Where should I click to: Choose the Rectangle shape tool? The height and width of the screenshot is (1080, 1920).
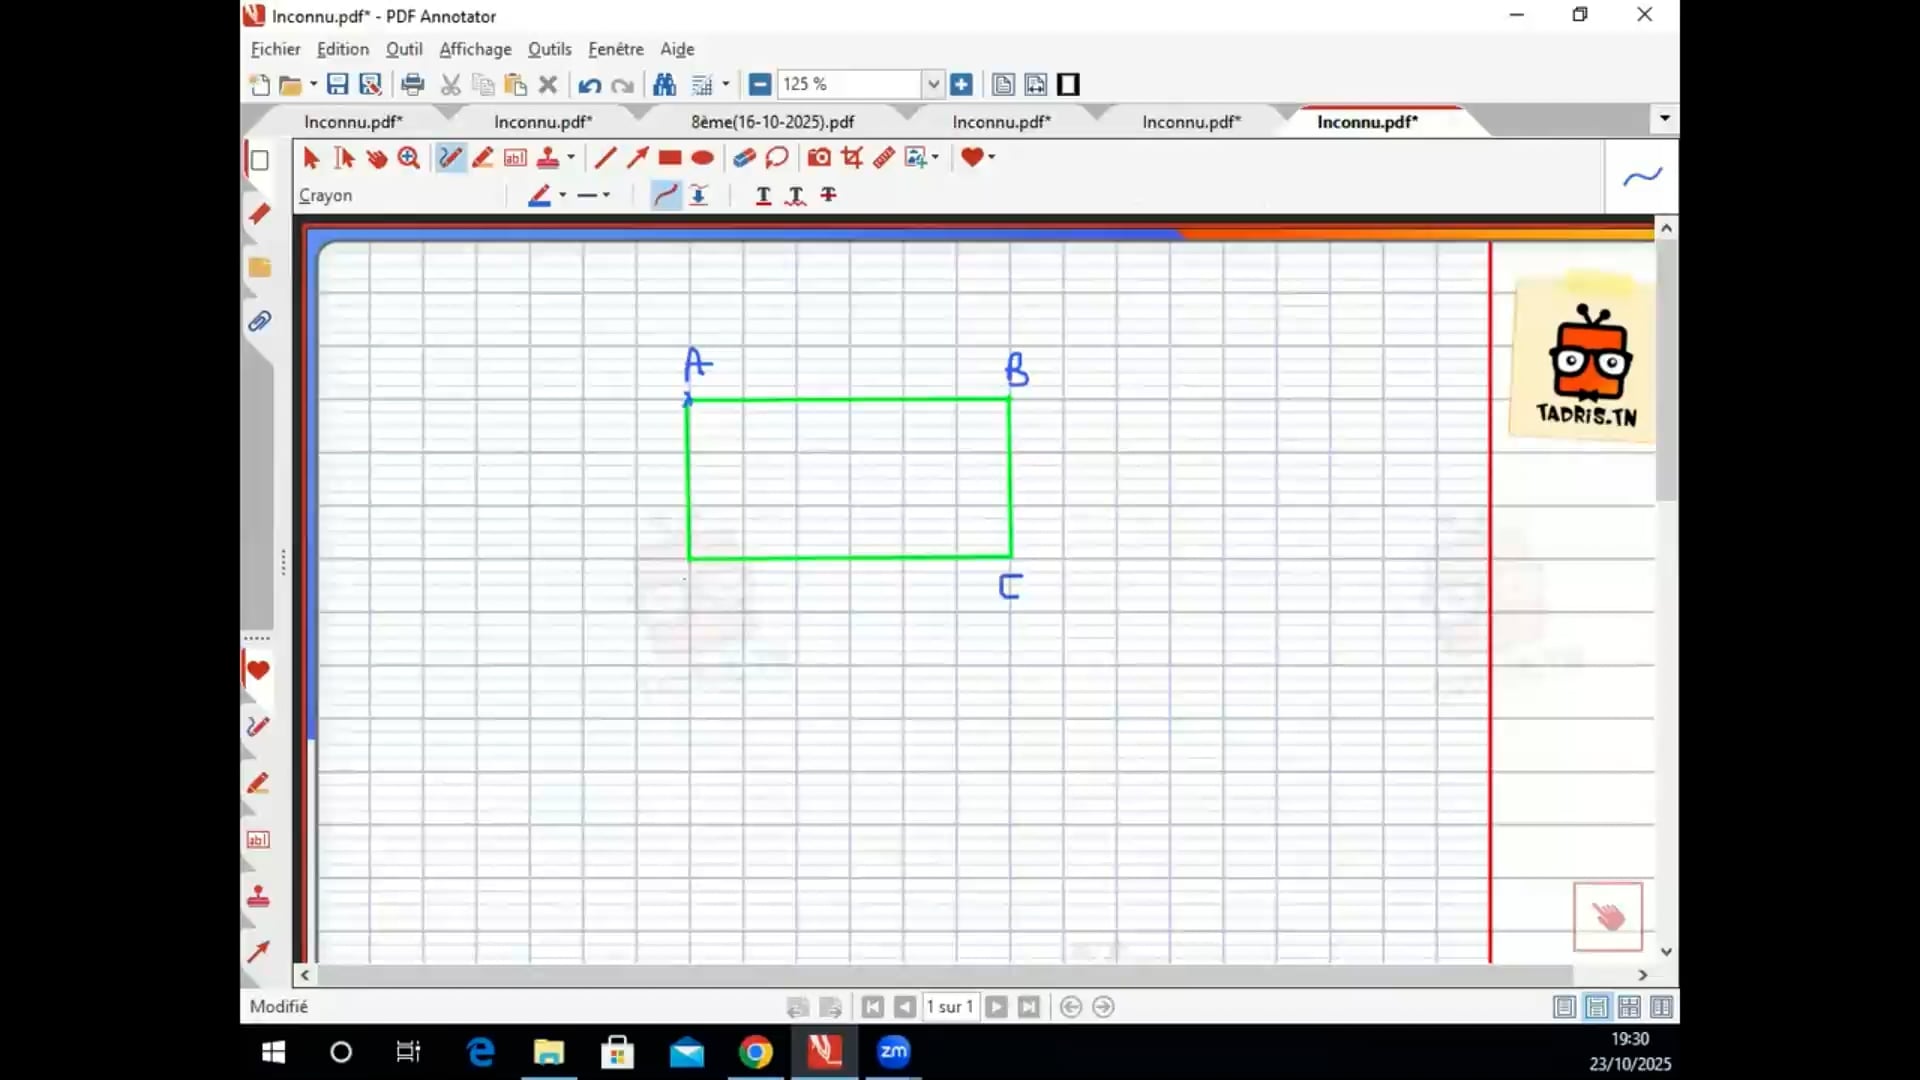(x=670, y=158)
